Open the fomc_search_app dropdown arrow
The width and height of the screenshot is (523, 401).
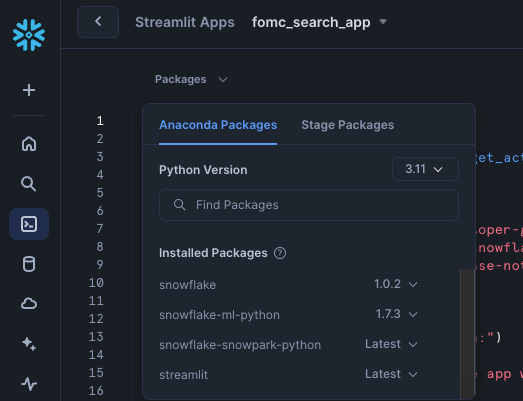point(383,22)
